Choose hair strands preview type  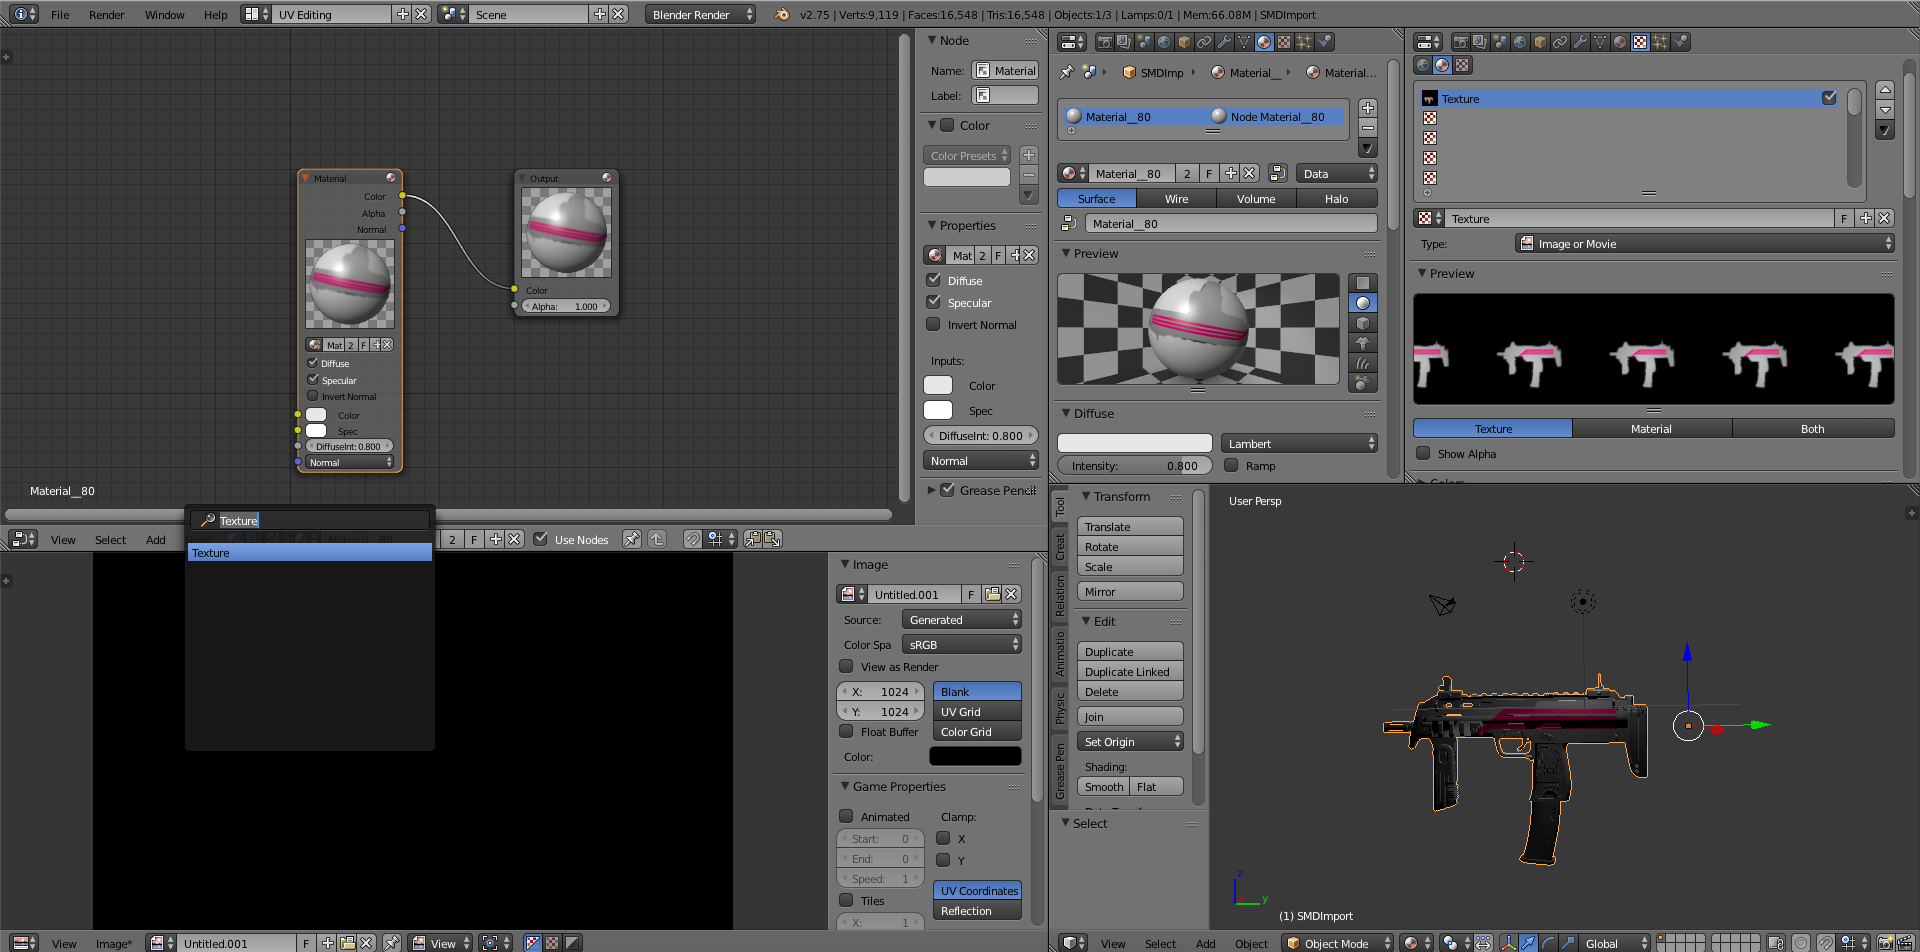[x=1362, y=363]
